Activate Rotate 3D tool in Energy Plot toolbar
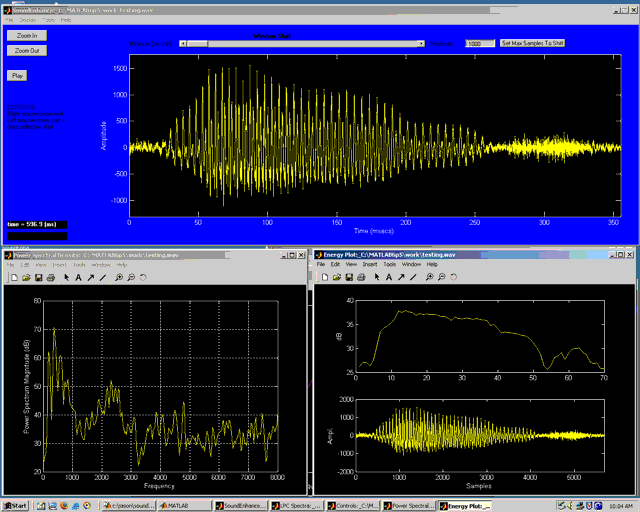 click(x=451, y=277)
